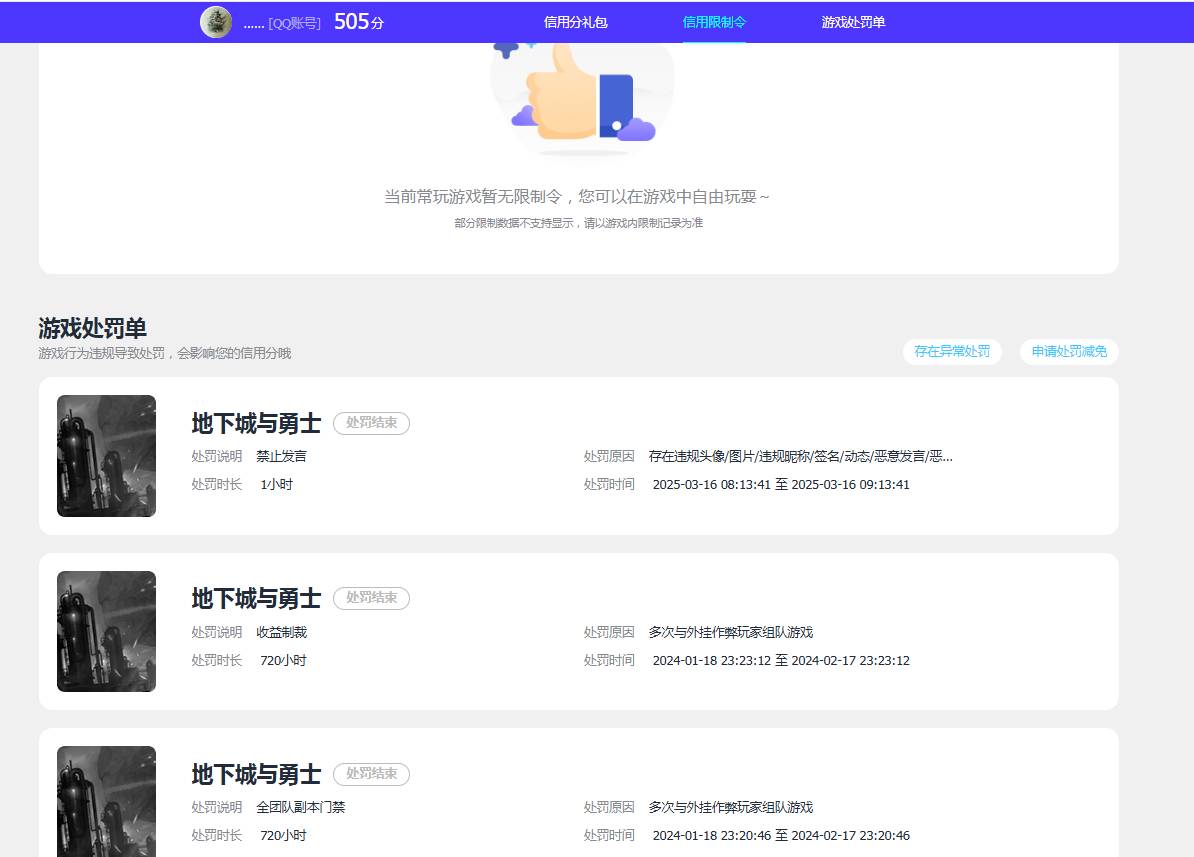
Task: Click the user avatar in the top bar
Action: click(216, 21)
